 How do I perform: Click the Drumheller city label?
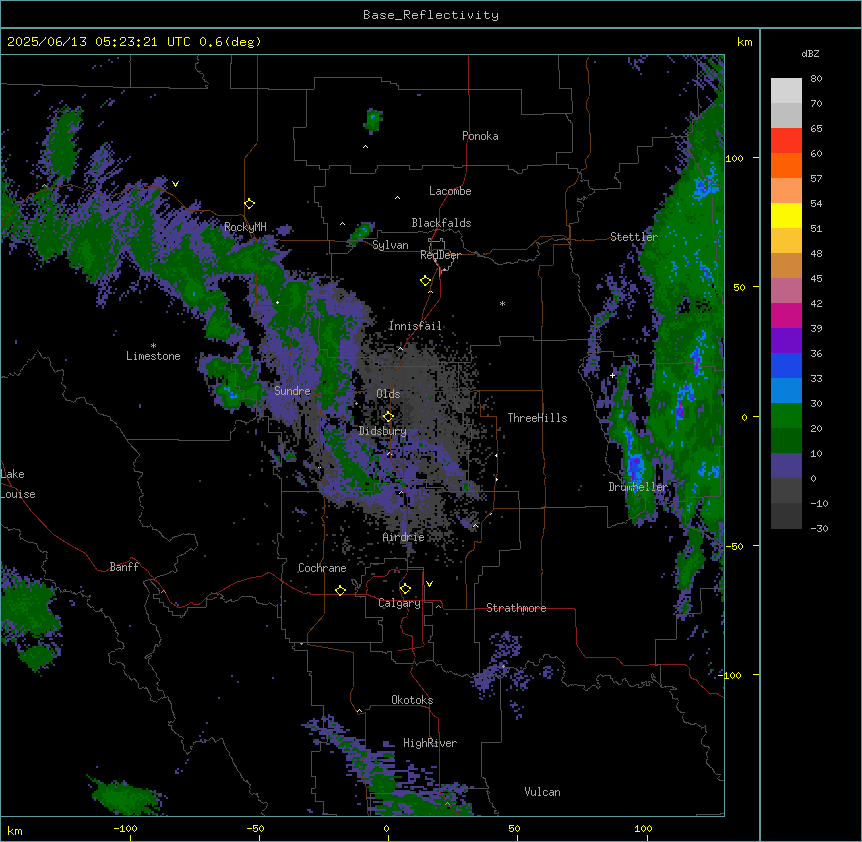638,487
